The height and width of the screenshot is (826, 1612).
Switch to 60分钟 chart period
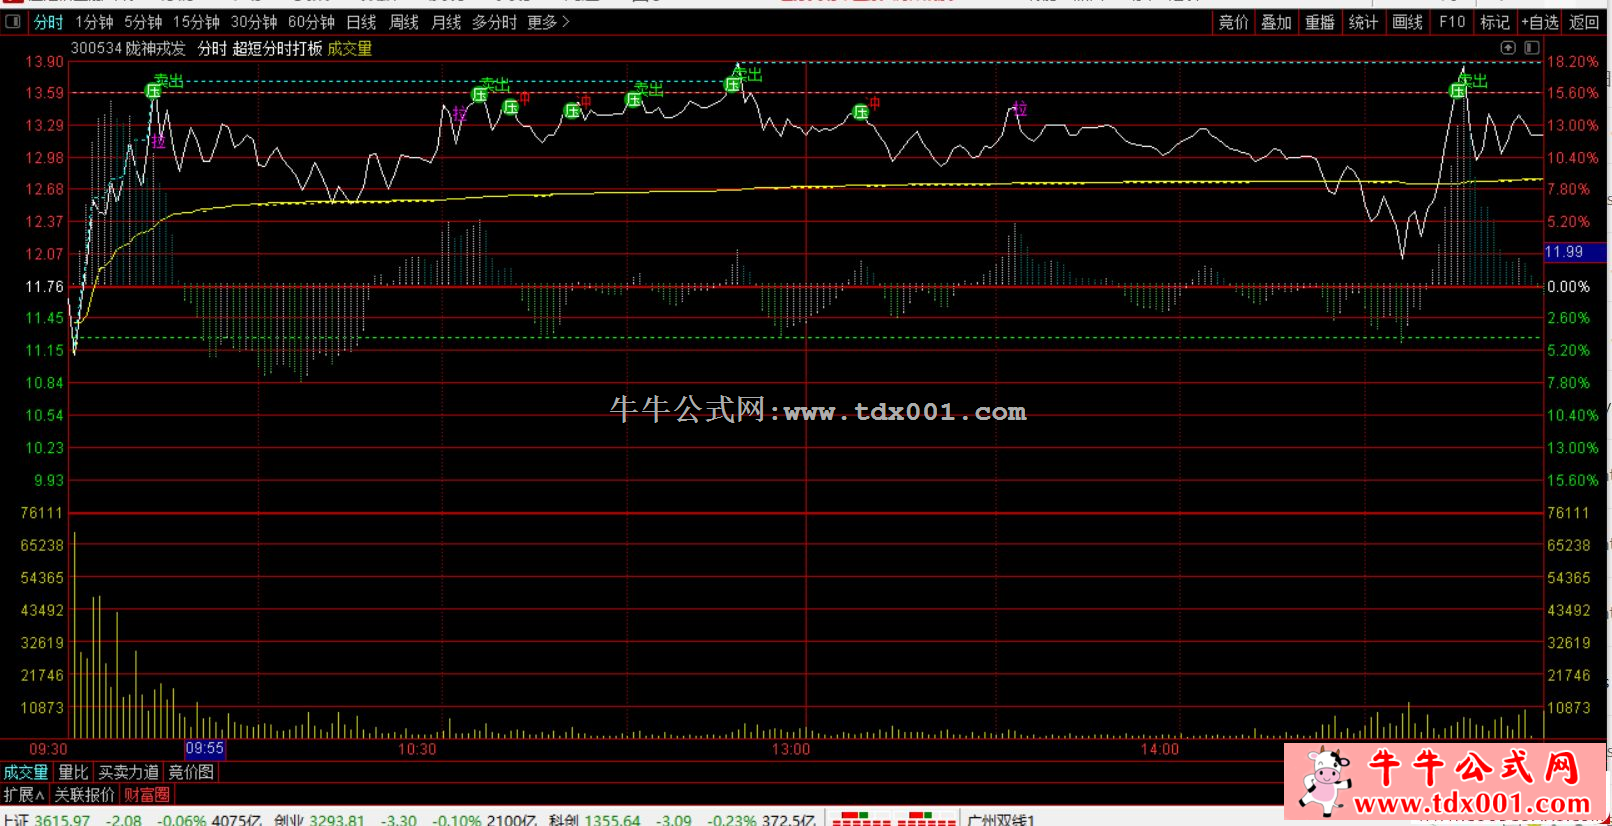311,22
